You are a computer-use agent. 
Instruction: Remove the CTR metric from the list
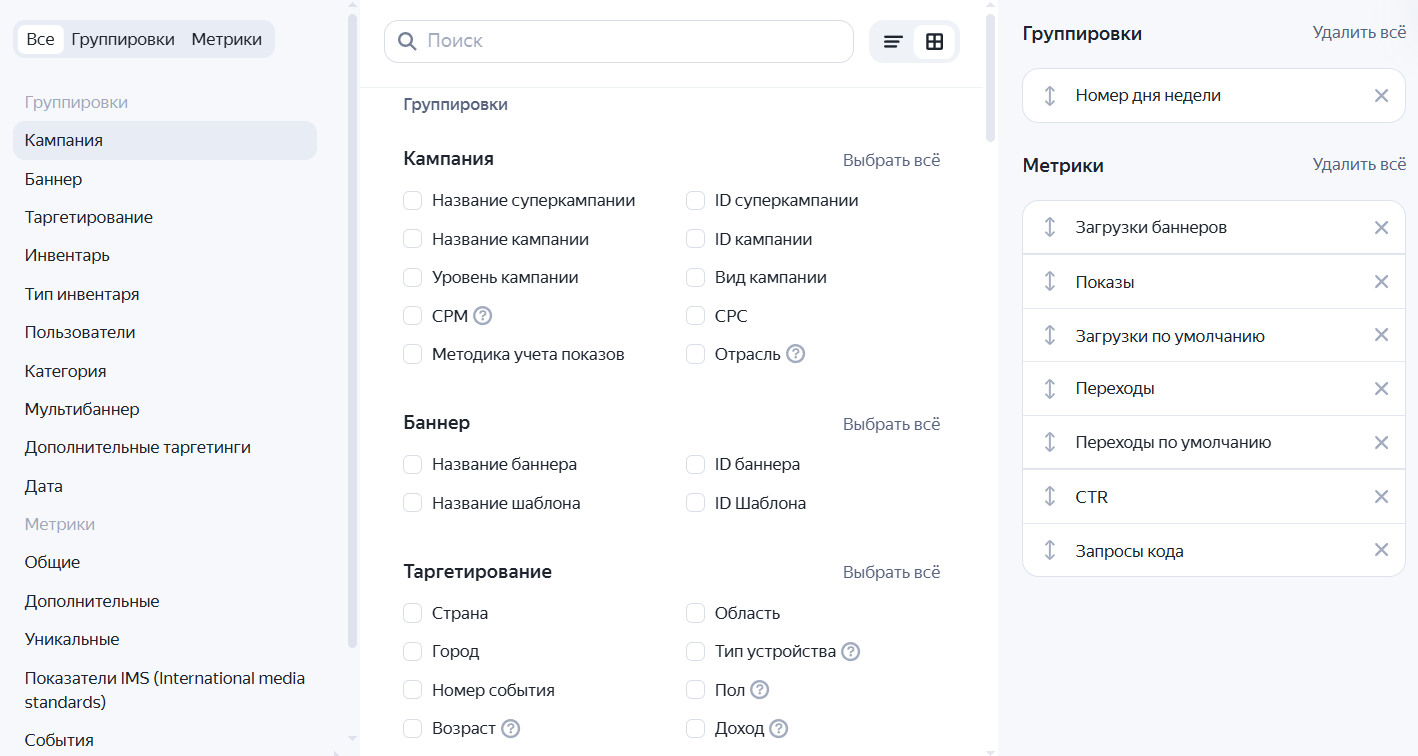pos(1381,497)
